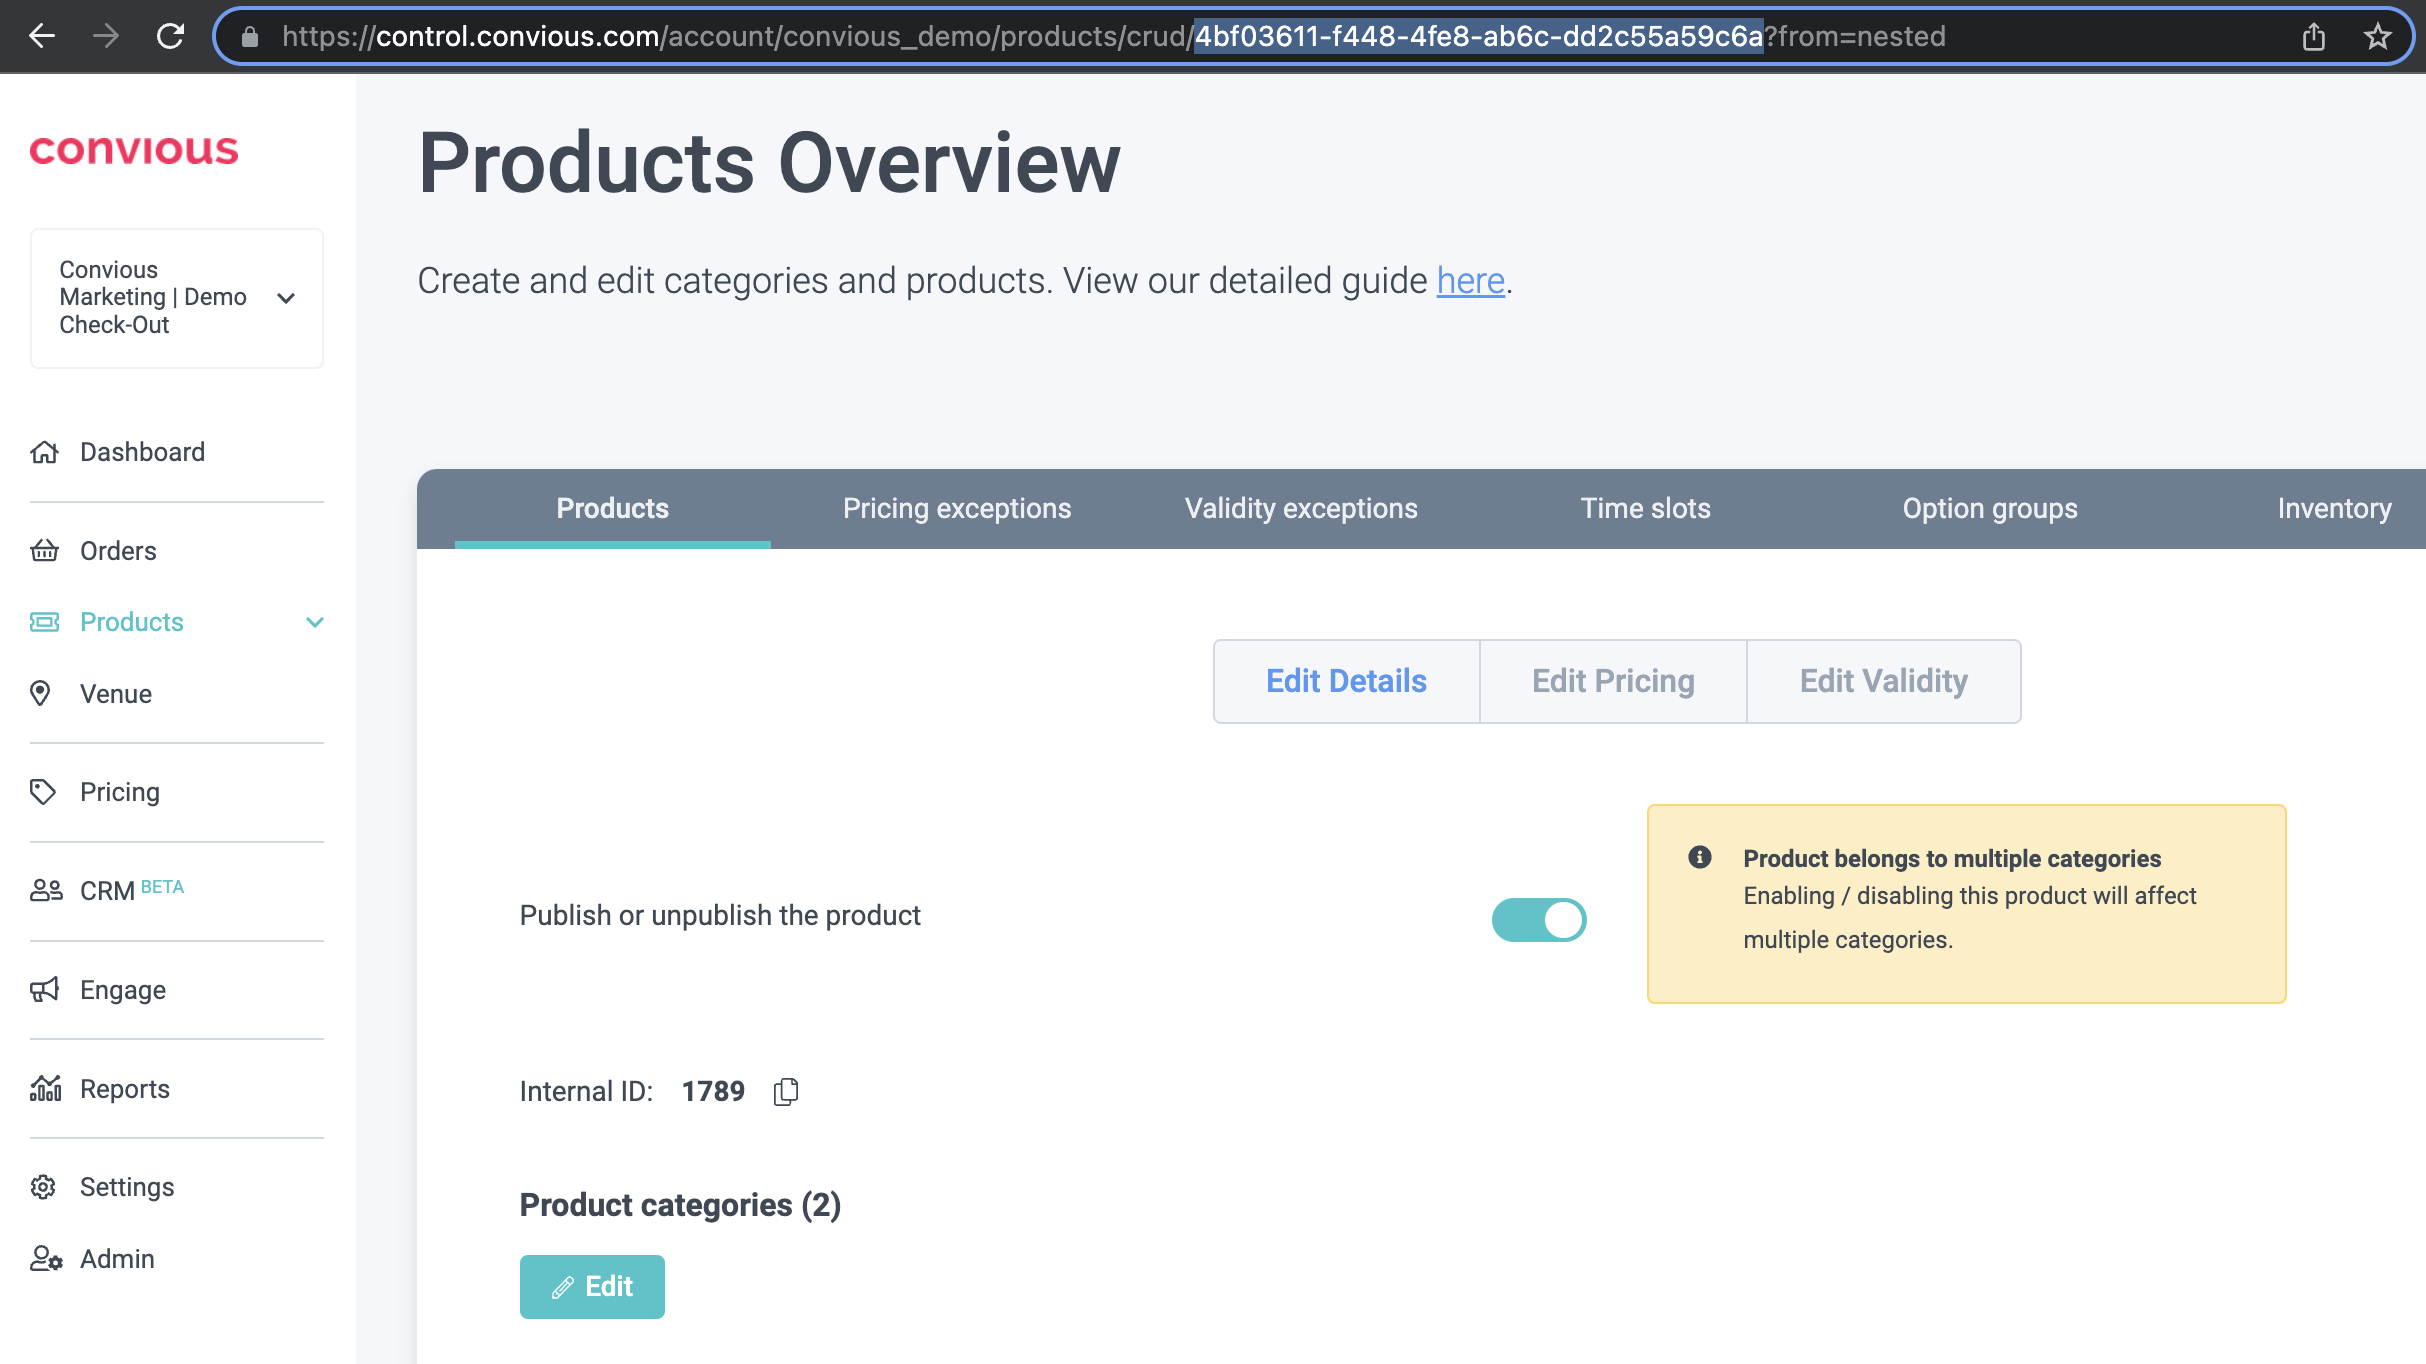
Task: Click the Pricing tag icon
Action: coord(42,792)
